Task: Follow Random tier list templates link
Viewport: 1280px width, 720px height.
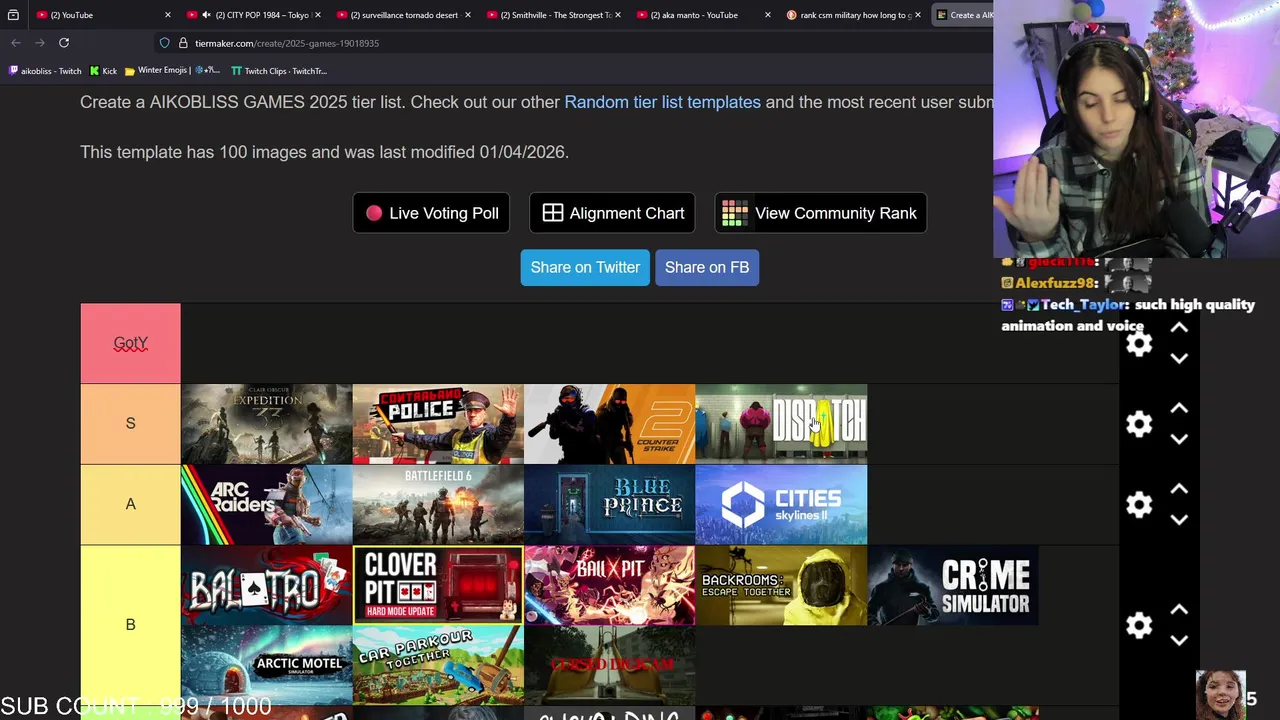Action: click(662, 102)
